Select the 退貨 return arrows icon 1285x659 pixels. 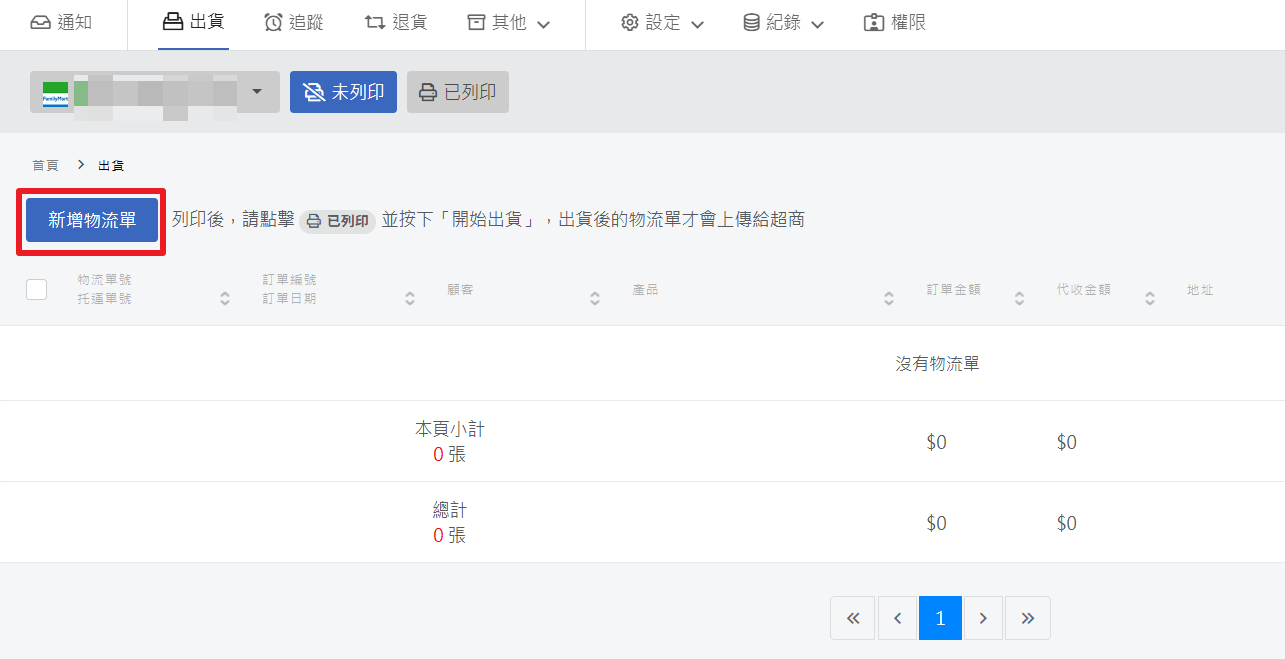[x=375, y=22]
